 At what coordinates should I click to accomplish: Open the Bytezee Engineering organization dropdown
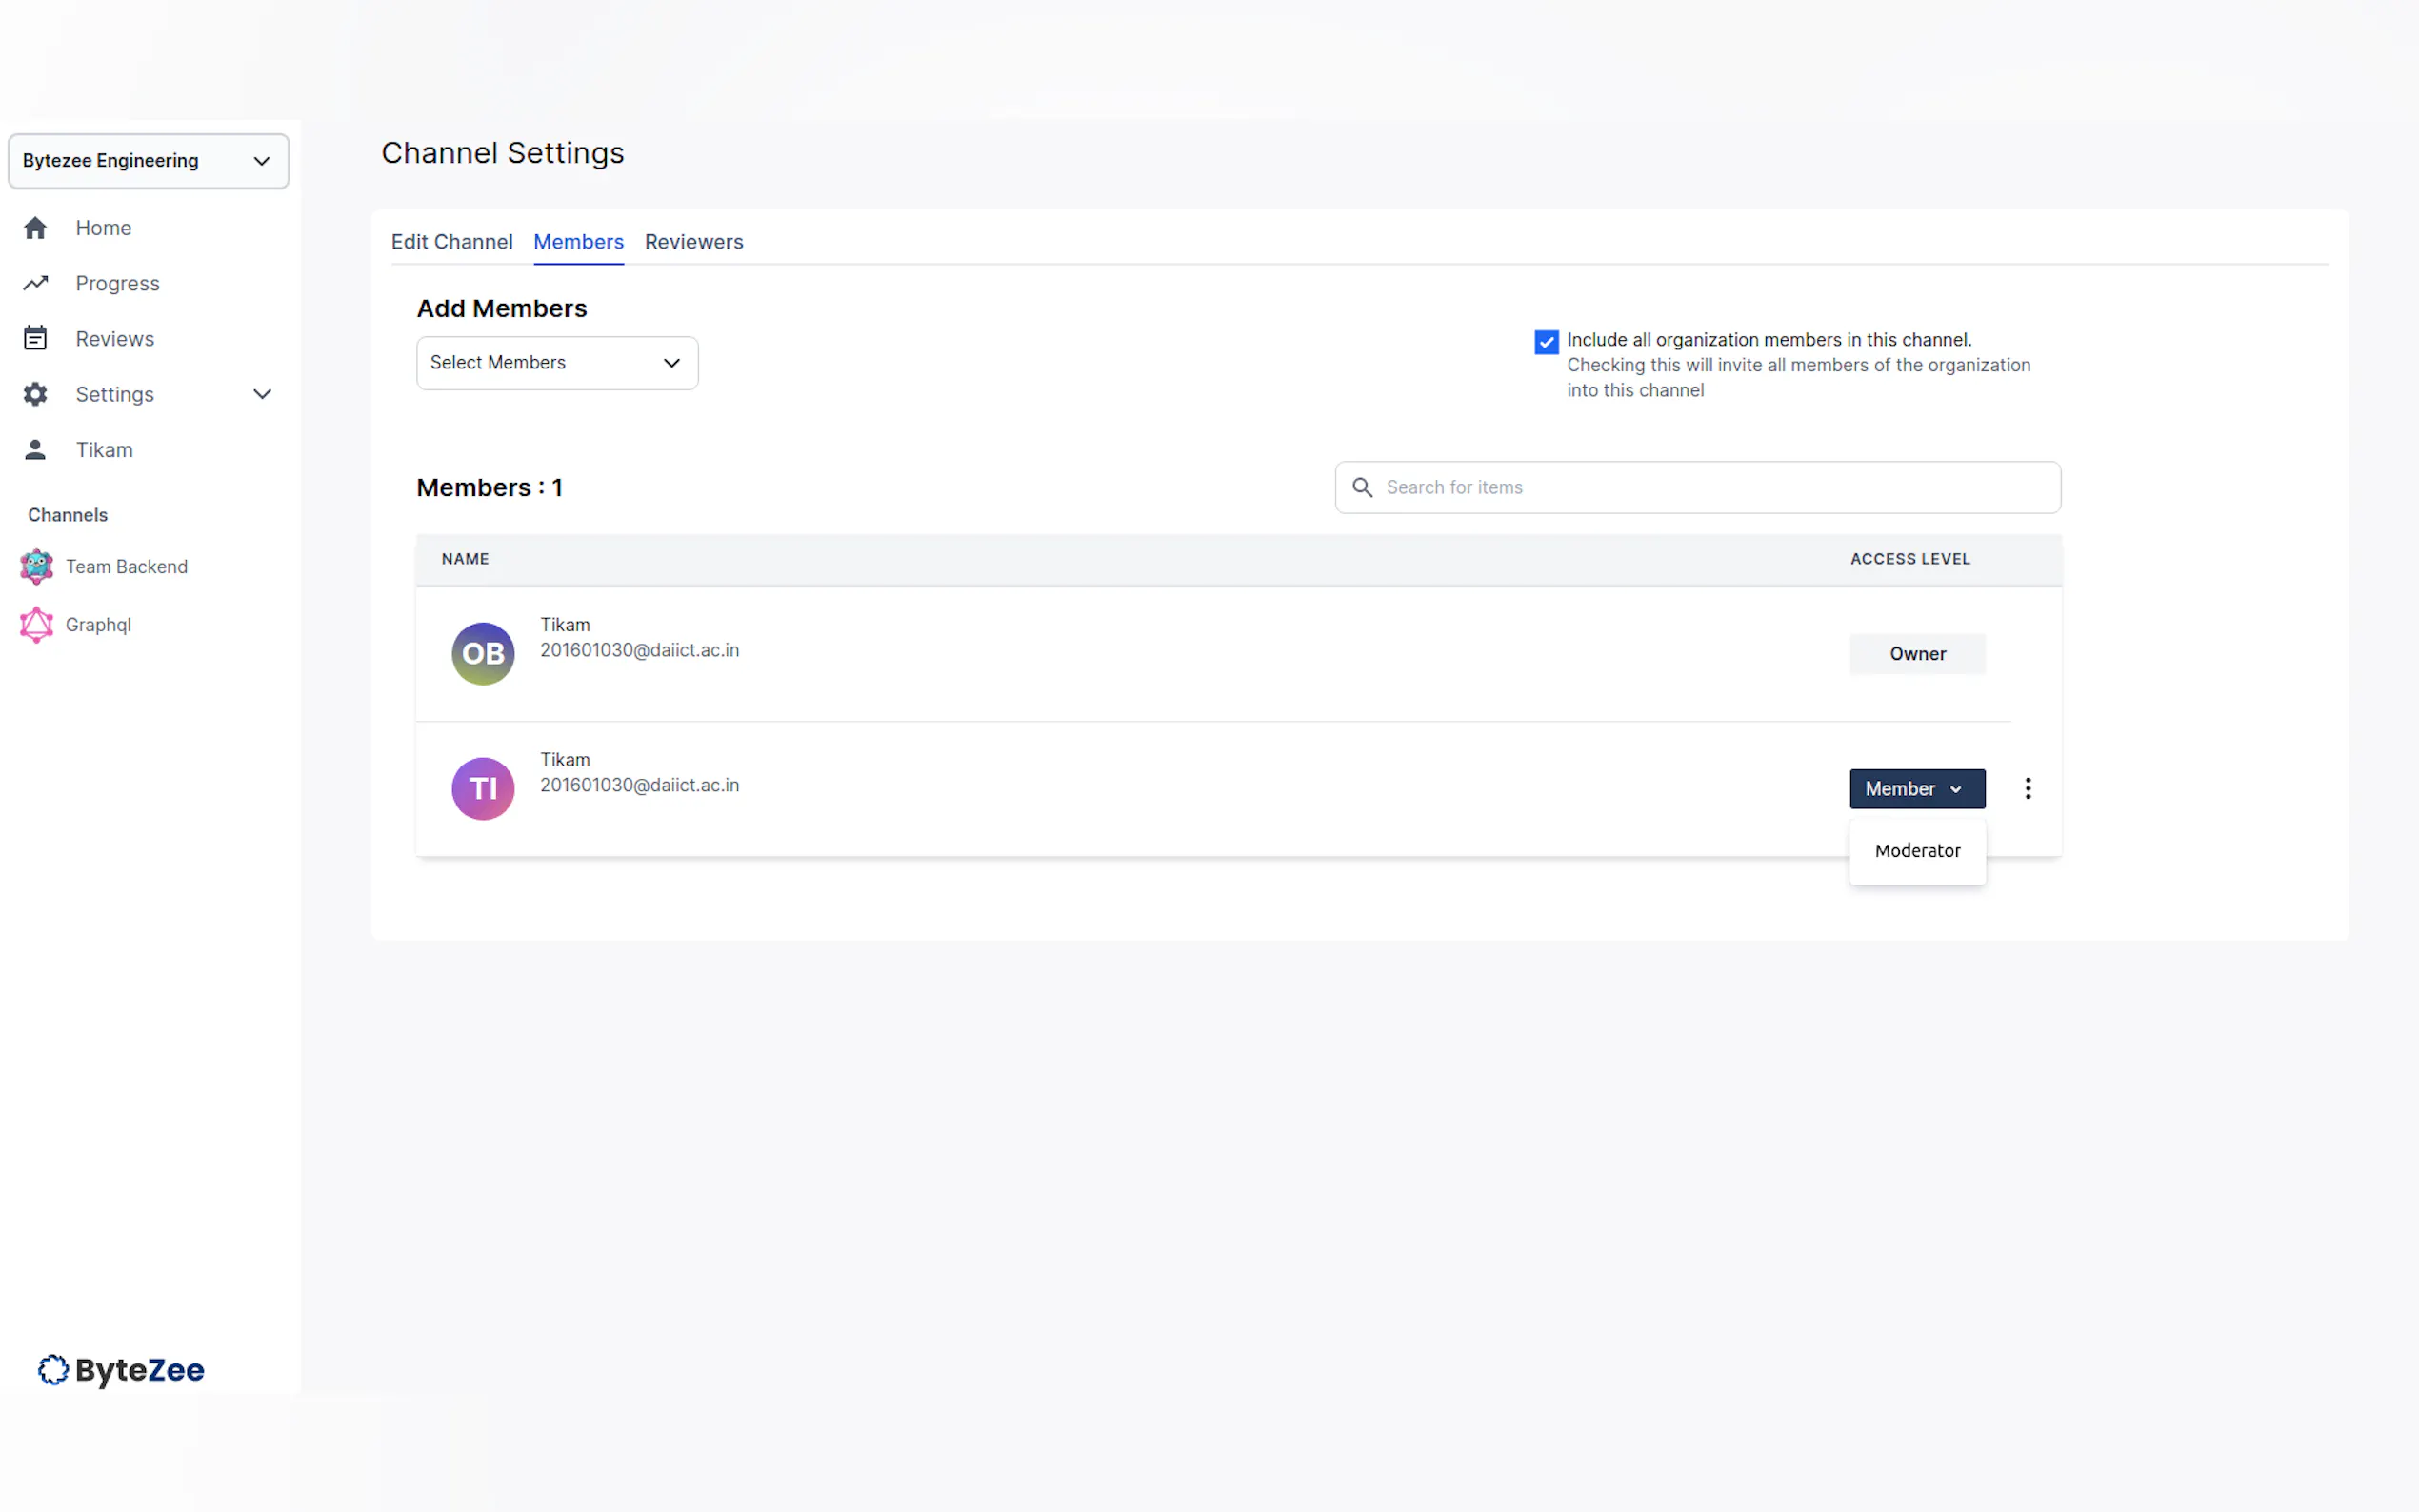(148, 161)
